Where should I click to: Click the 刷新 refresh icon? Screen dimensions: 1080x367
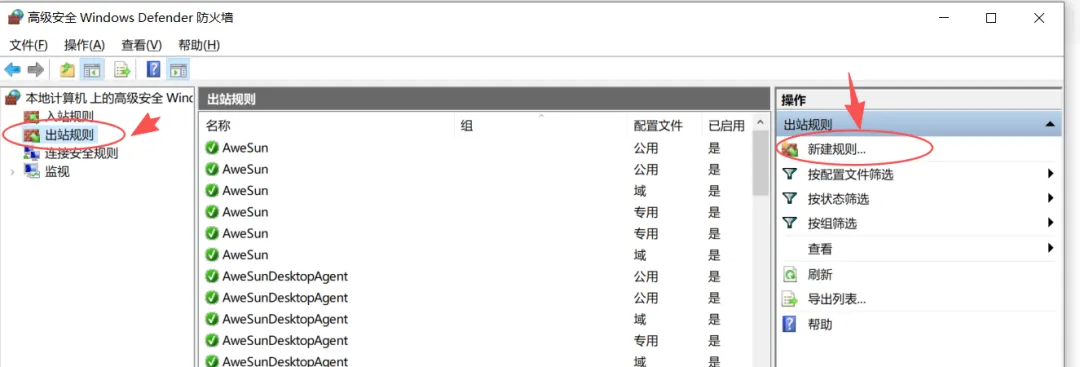point(790,275)
